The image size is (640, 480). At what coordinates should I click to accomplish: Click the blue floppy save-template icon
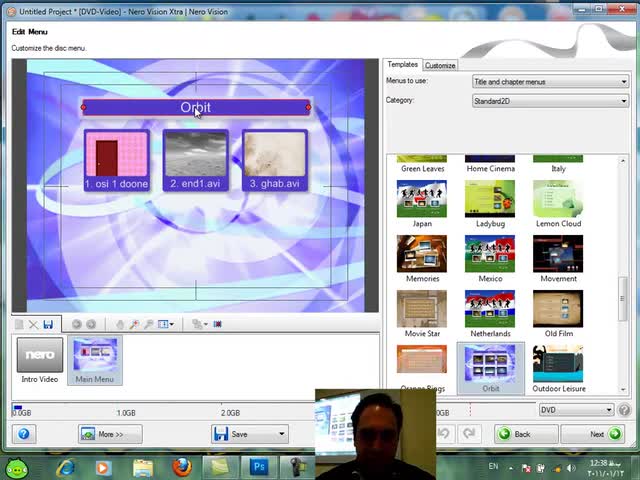click(48, 324)
